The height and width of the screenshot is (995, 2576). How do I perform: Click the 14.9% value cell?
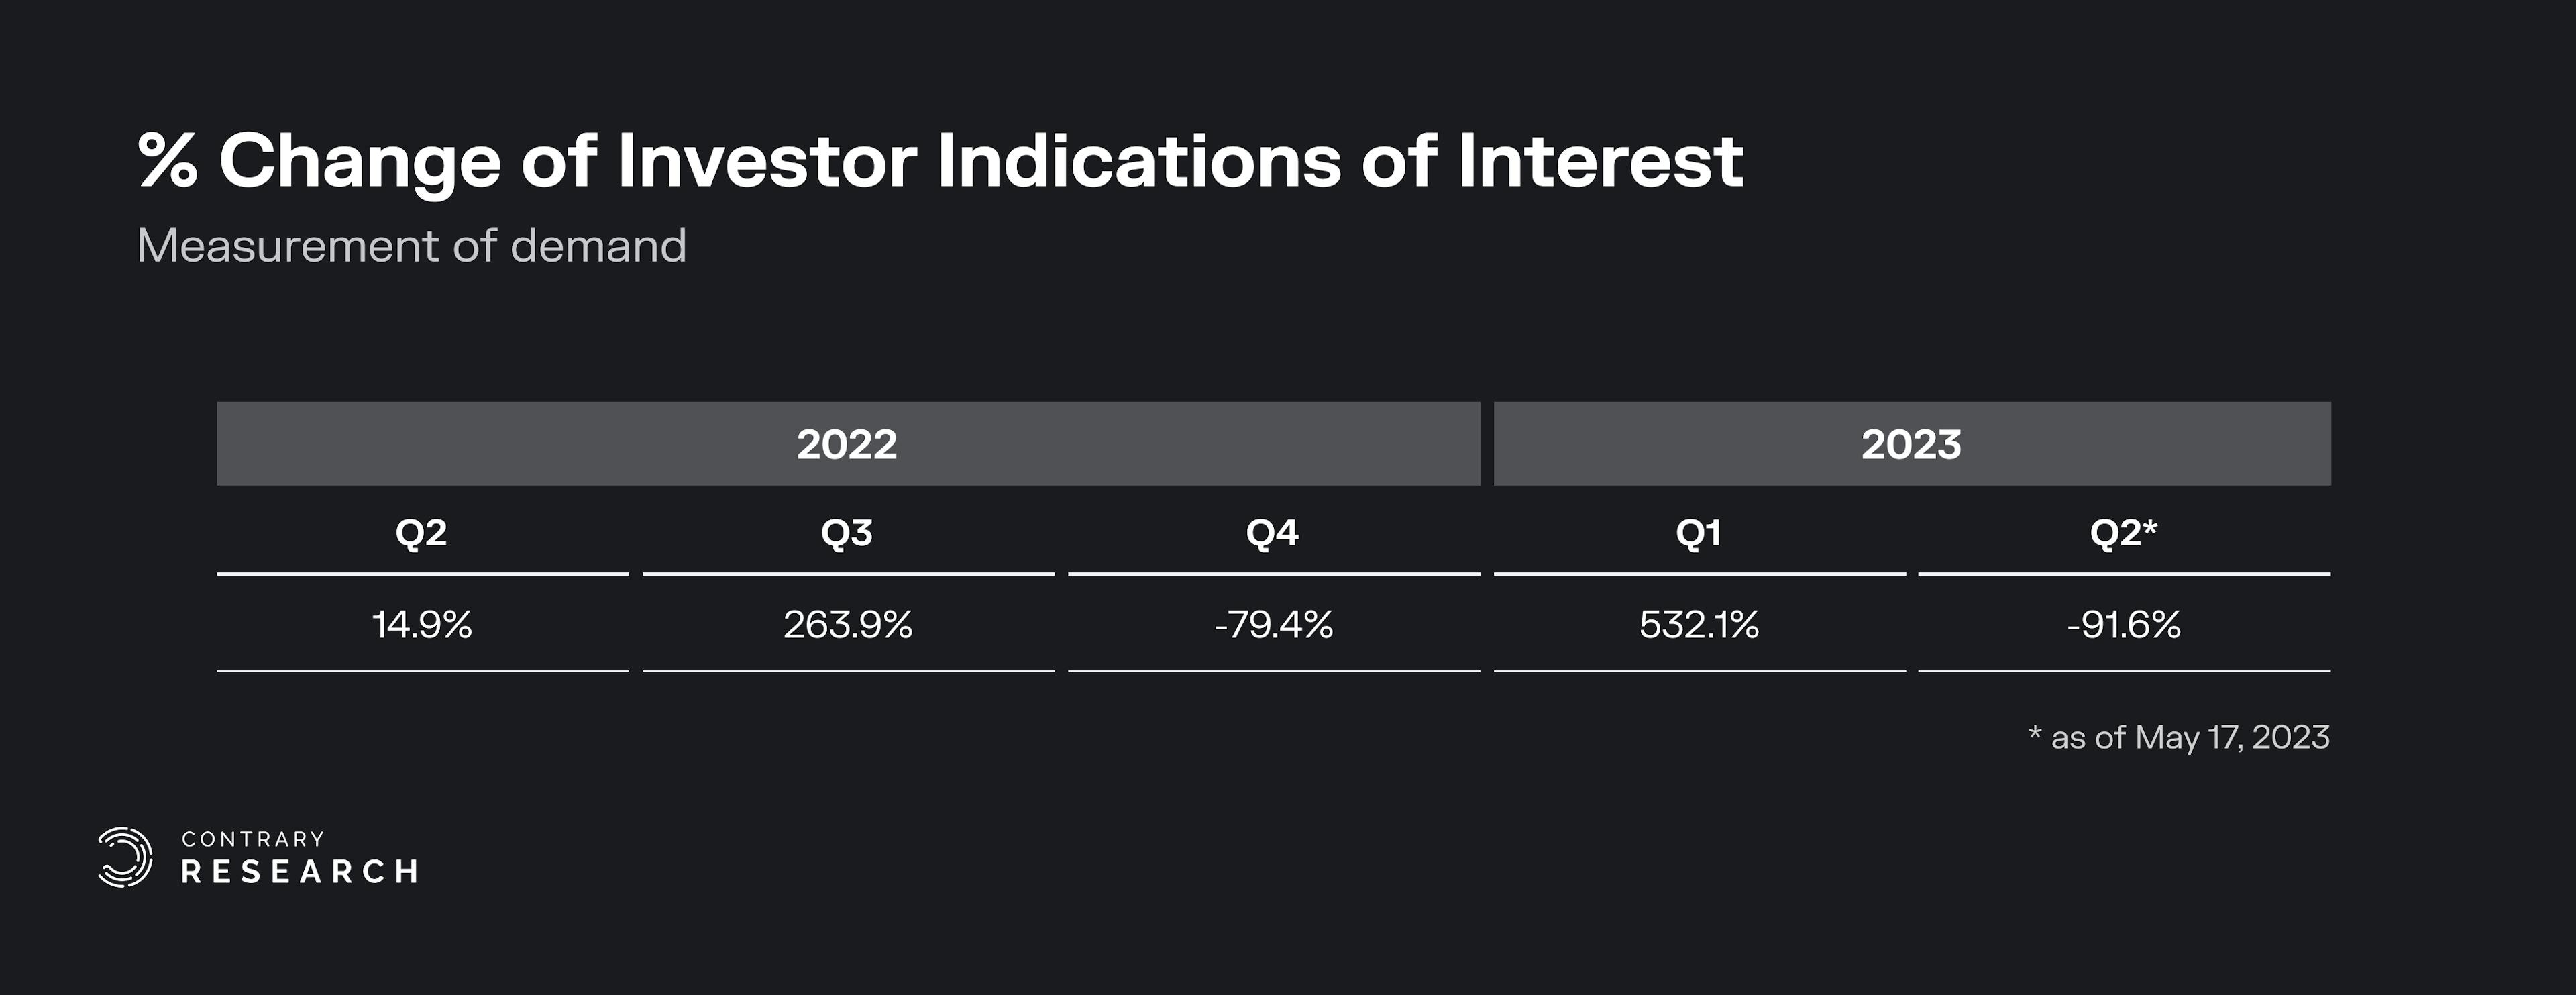422,625
